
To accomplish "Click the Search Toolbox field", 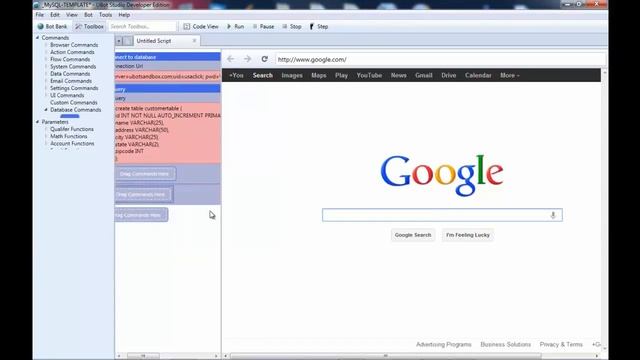I will (142, 27).
